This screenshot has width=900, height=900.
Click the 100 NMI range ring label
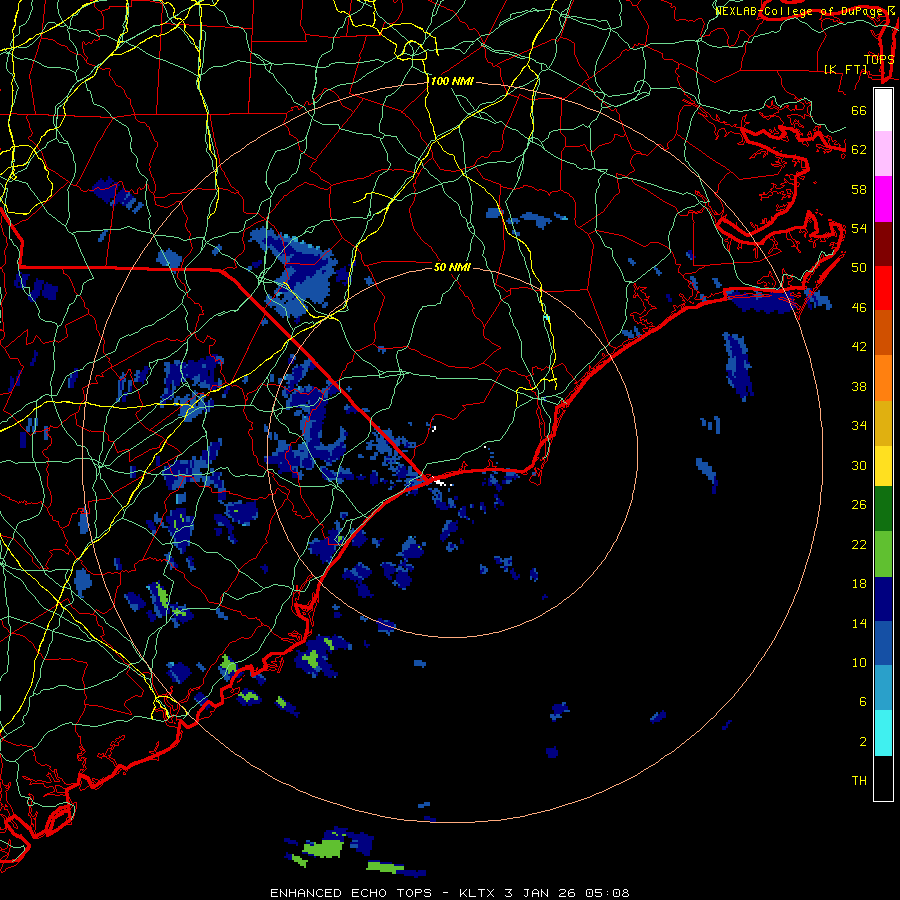(452, 82)
